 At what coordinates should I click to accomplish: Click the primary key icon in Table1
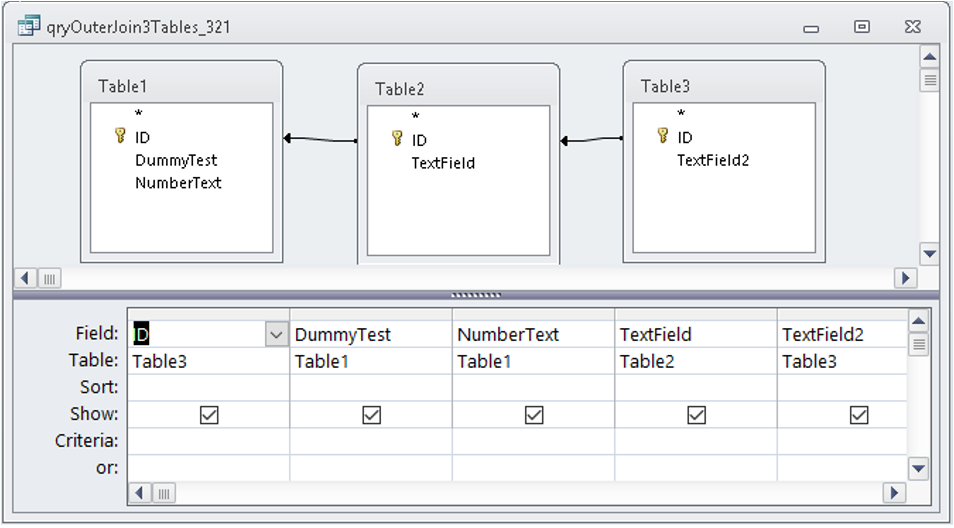120,136
